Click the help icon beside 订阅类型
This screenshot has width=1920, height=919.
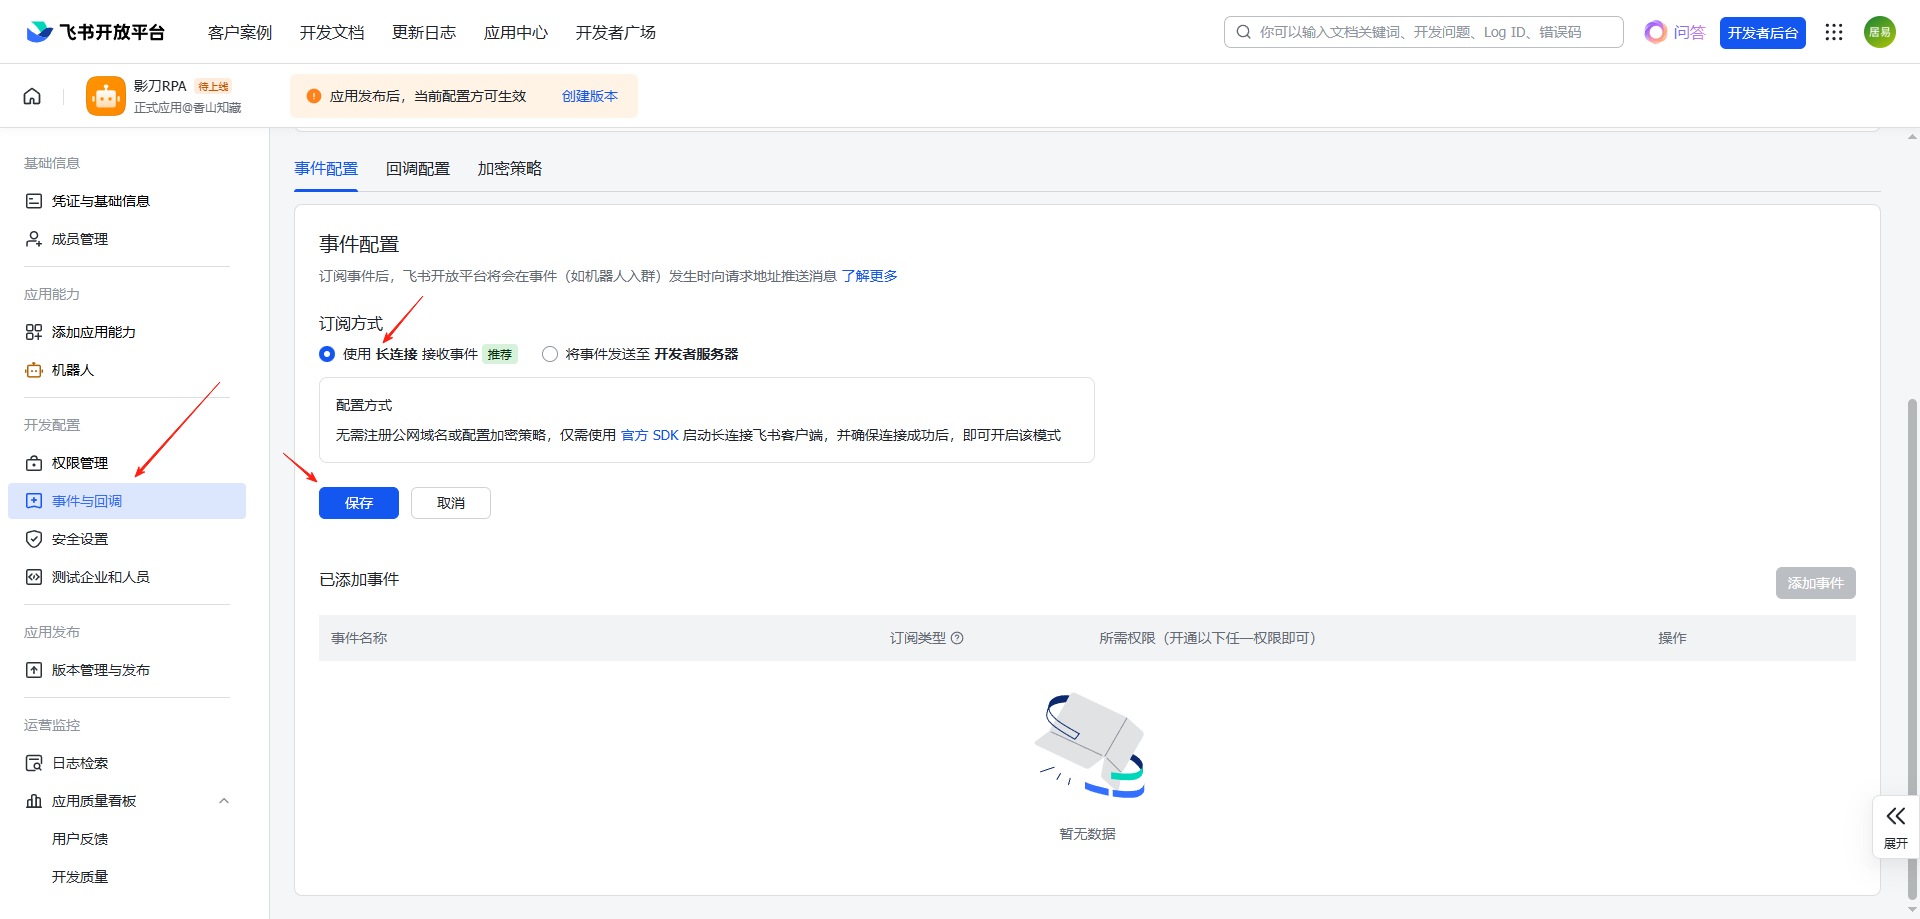point(957,638)
